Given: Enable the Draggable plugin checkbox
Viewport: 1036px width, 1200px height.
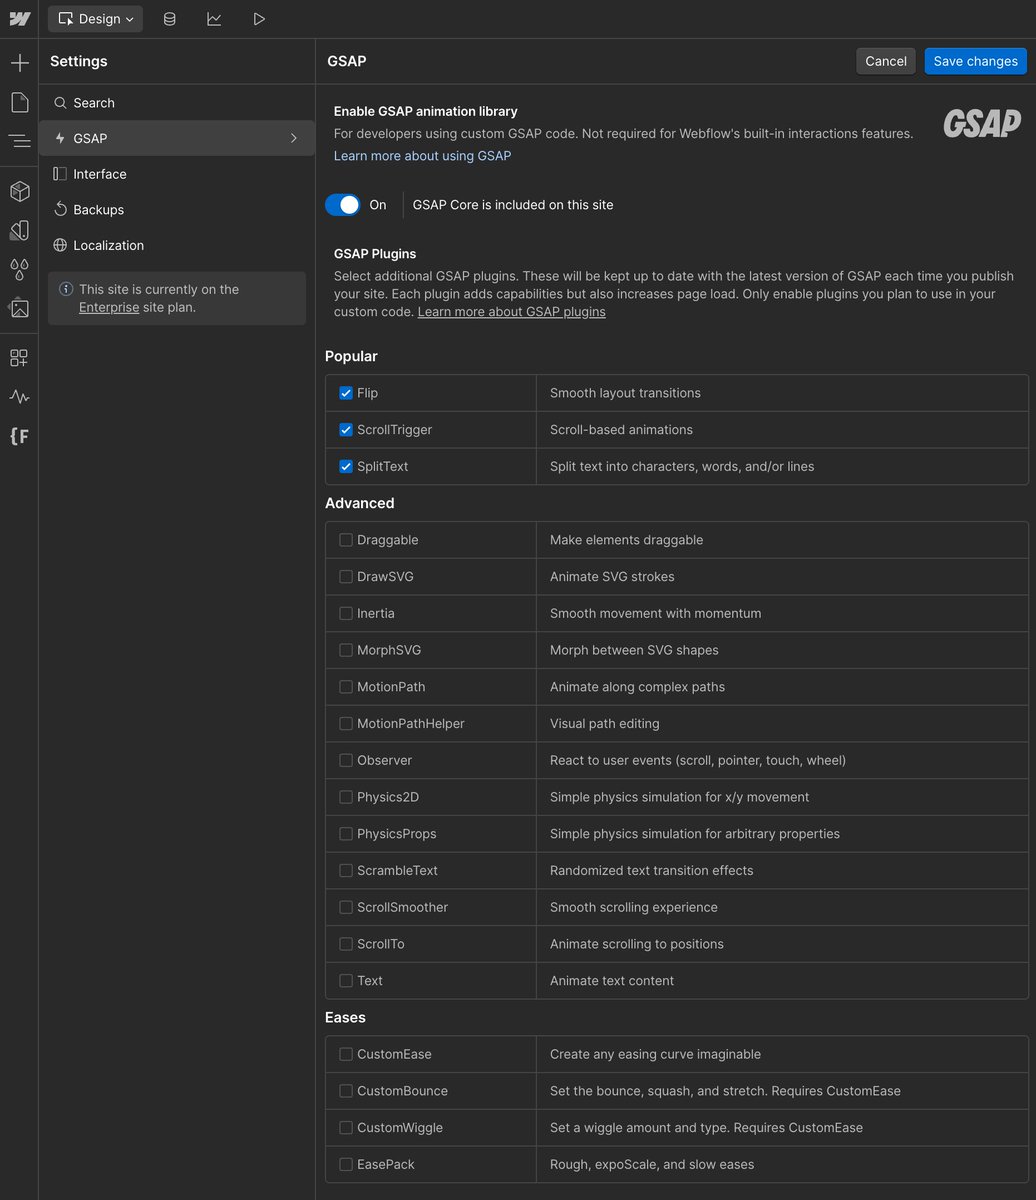Looking at the screenshot, I should tap(346, 540).
